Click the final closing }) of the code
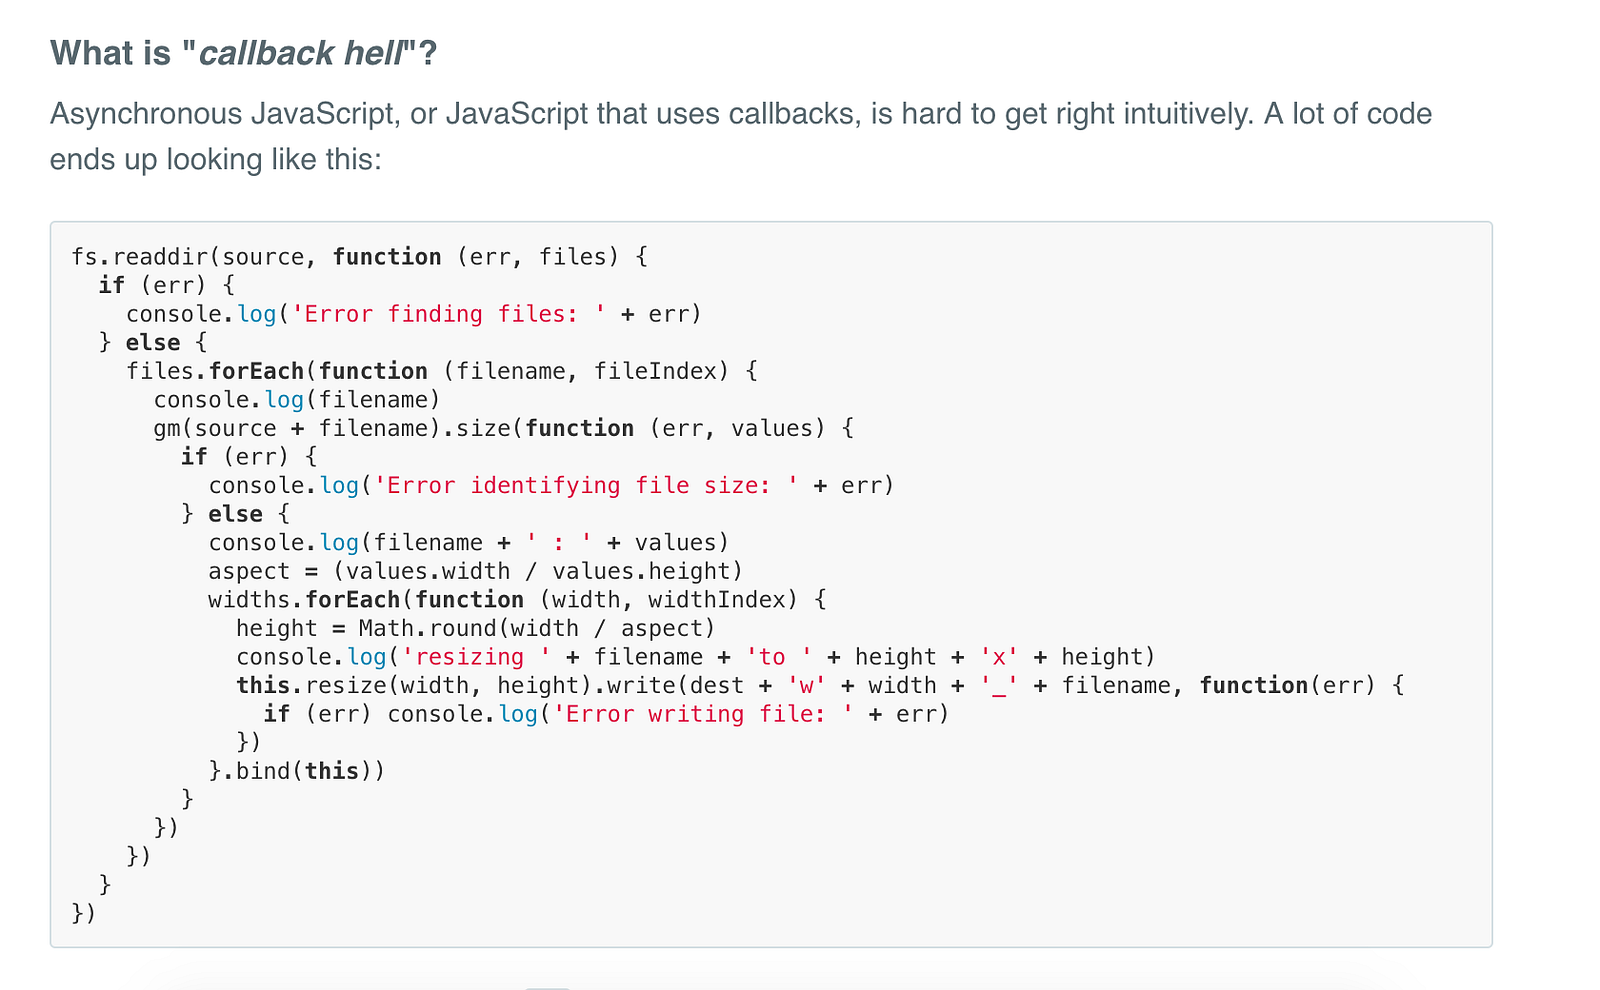1600x990 pixels. (84, 913)
